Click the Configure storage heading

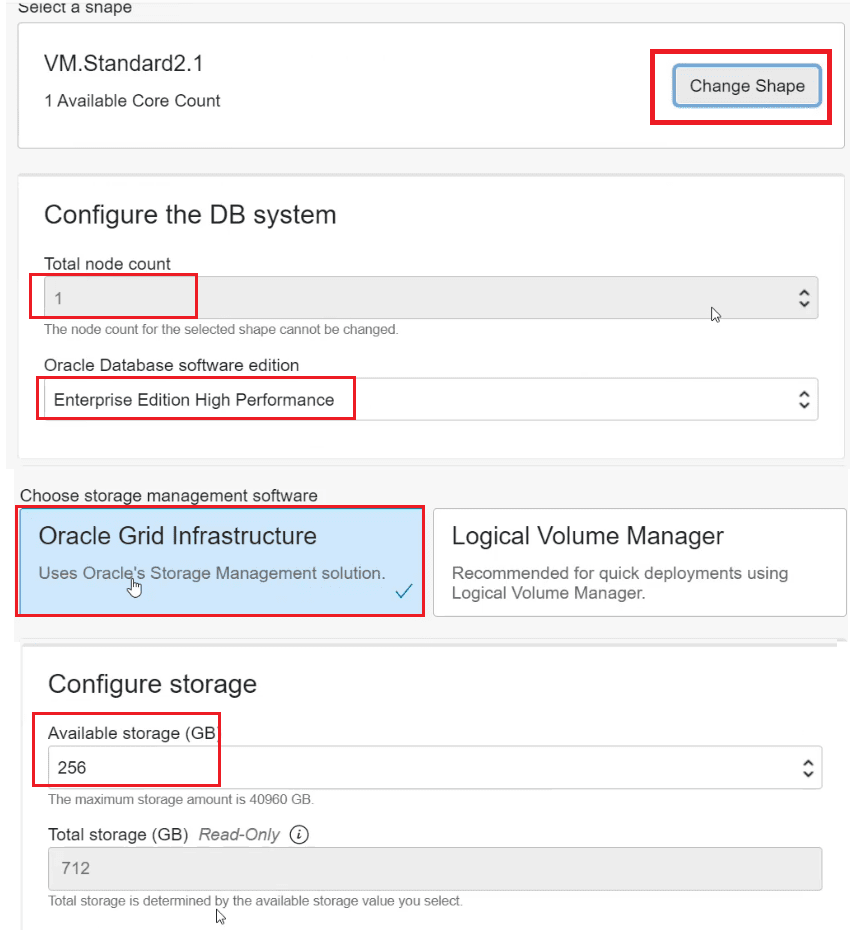click(152, 685)
